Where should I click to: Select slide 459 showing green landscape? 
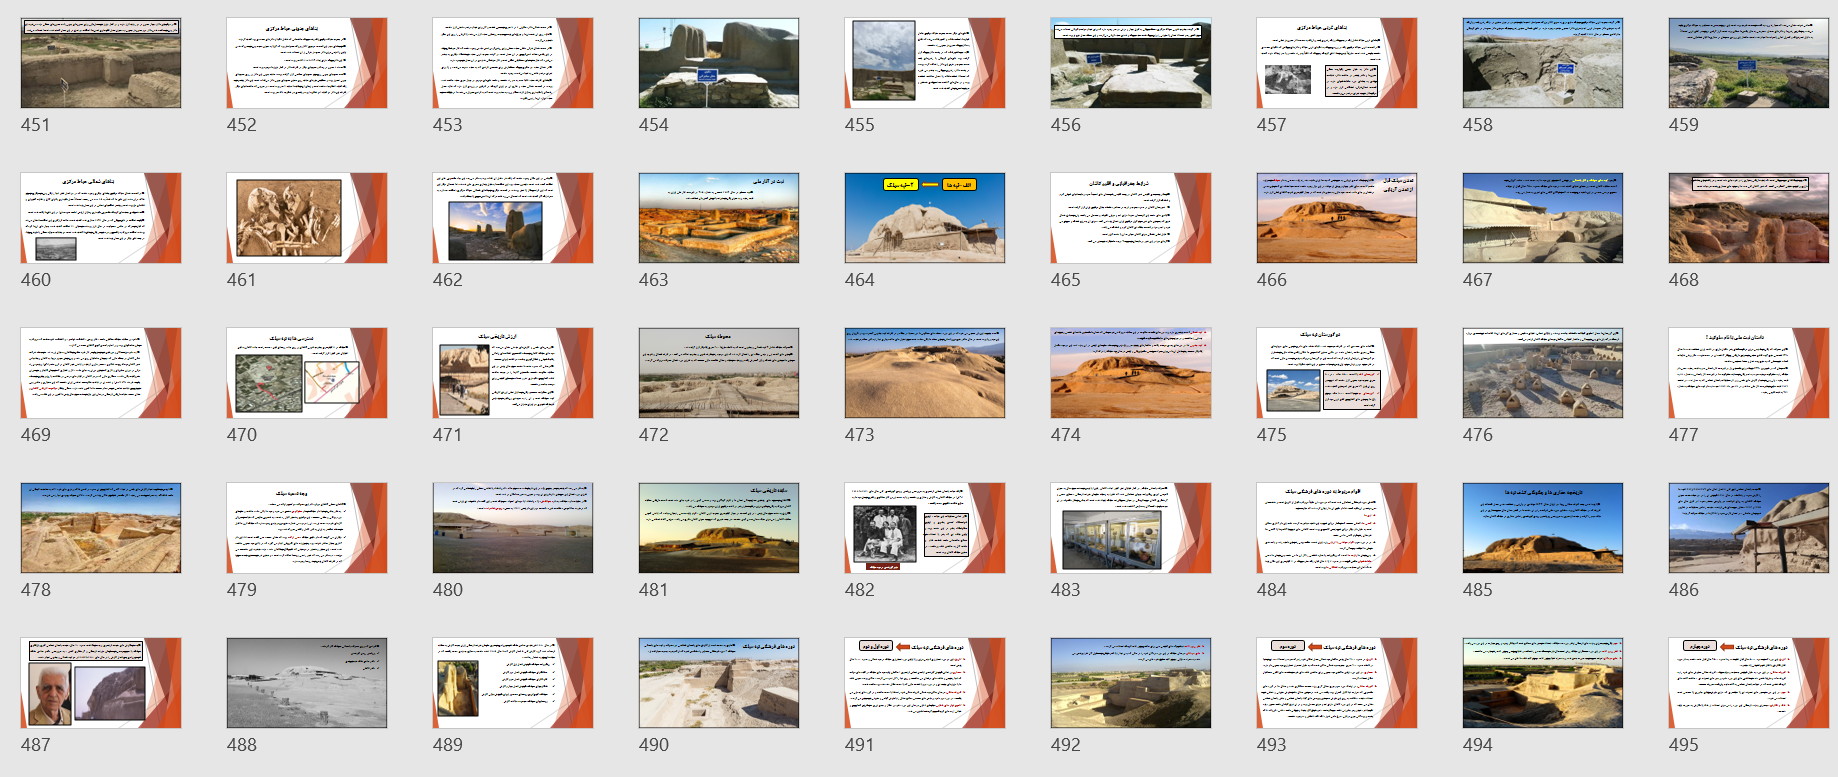[1748, 63]
